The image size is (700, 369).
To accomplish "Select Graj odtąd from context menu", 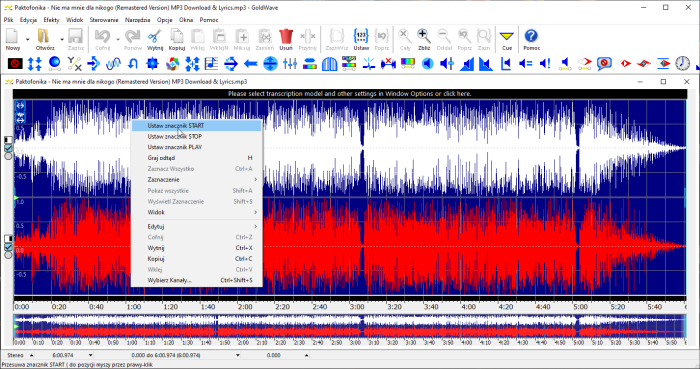I will [x=196, y=158].
